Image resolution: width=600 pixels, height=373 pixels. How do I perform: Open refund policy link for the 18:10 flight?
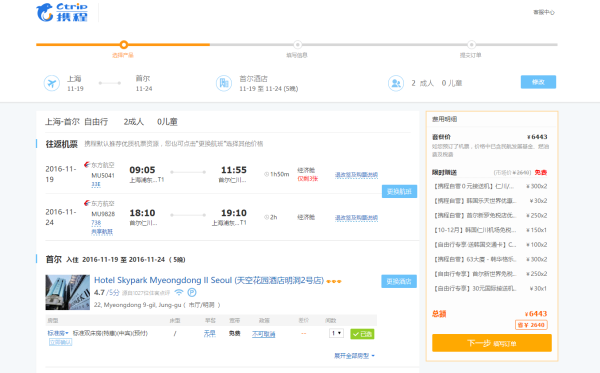(356, 218)
